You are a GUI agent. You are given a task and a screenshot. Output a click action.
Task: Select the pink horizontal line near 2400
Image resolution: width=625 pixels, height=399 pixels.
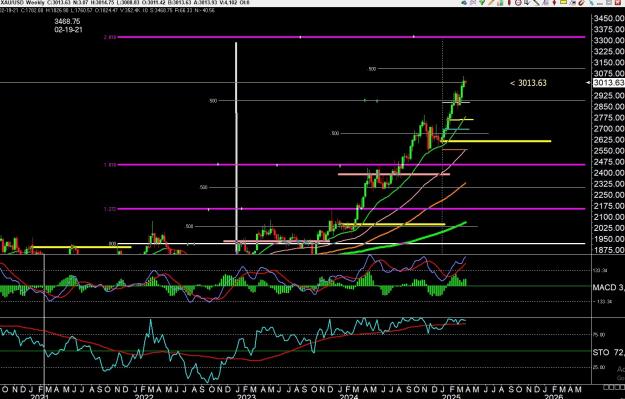coord(394,174)
